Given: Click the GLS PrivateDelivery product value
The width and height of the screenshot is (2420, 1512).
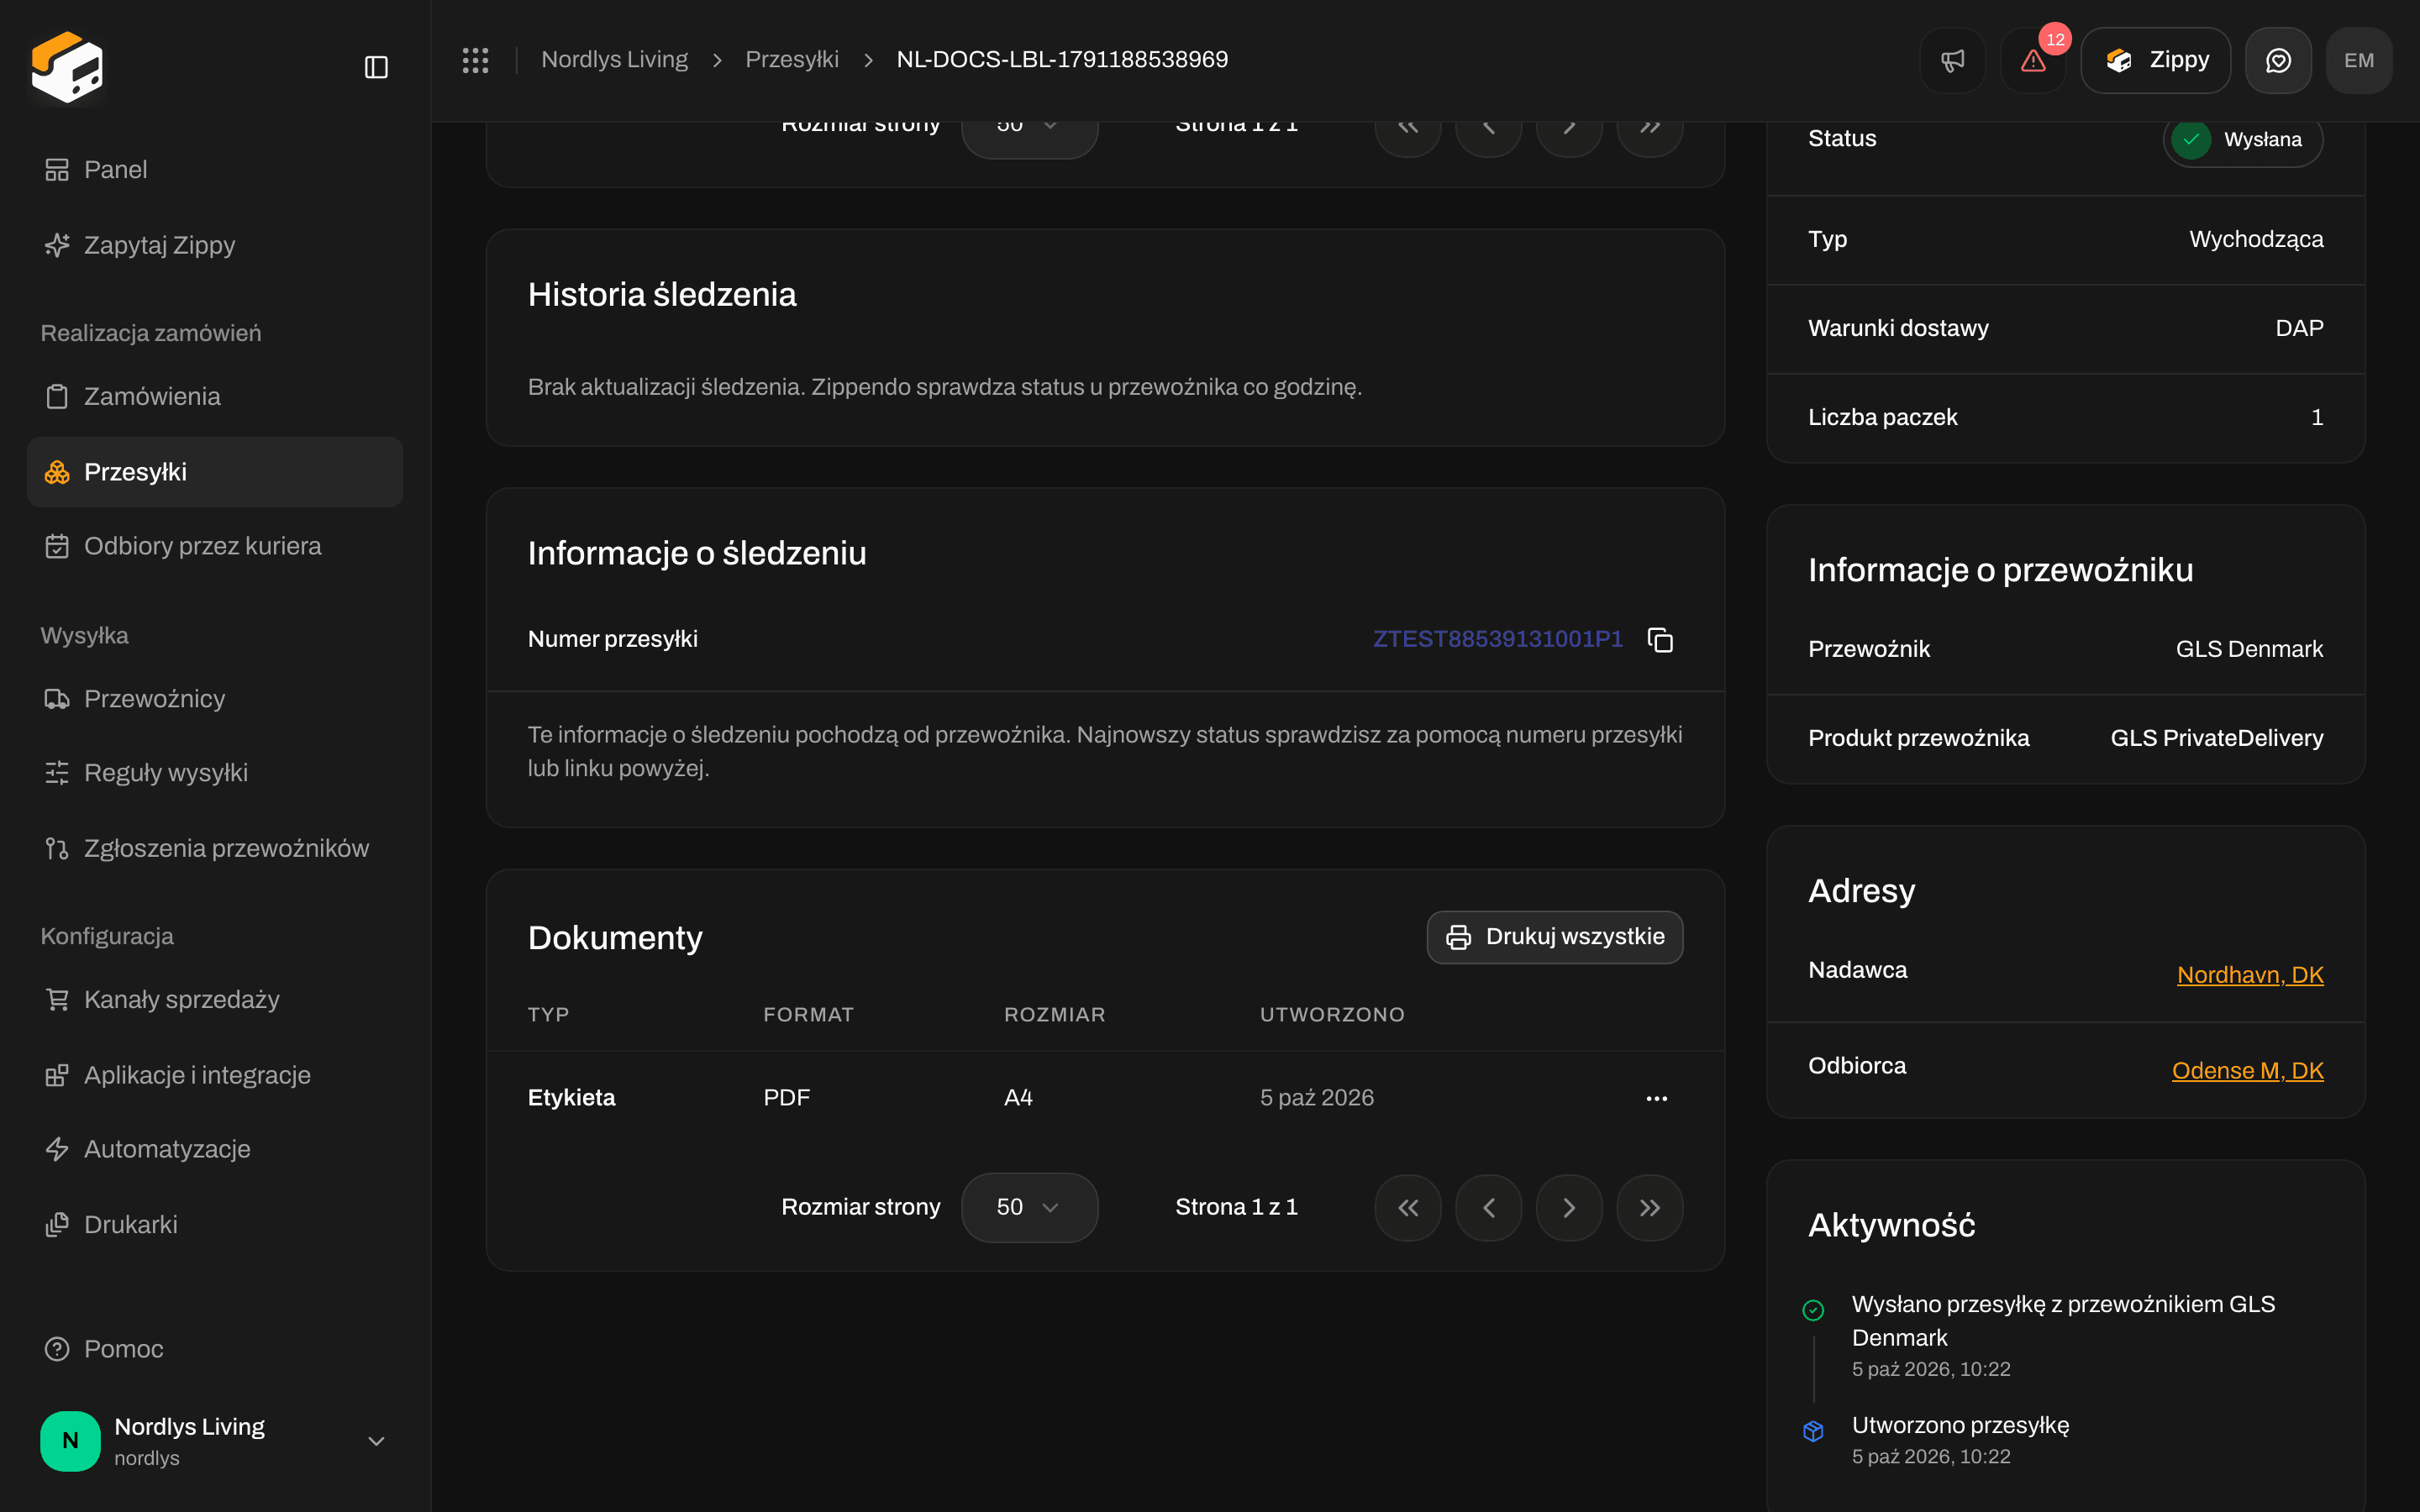Looking at the screenshot, I should 2216,738.
